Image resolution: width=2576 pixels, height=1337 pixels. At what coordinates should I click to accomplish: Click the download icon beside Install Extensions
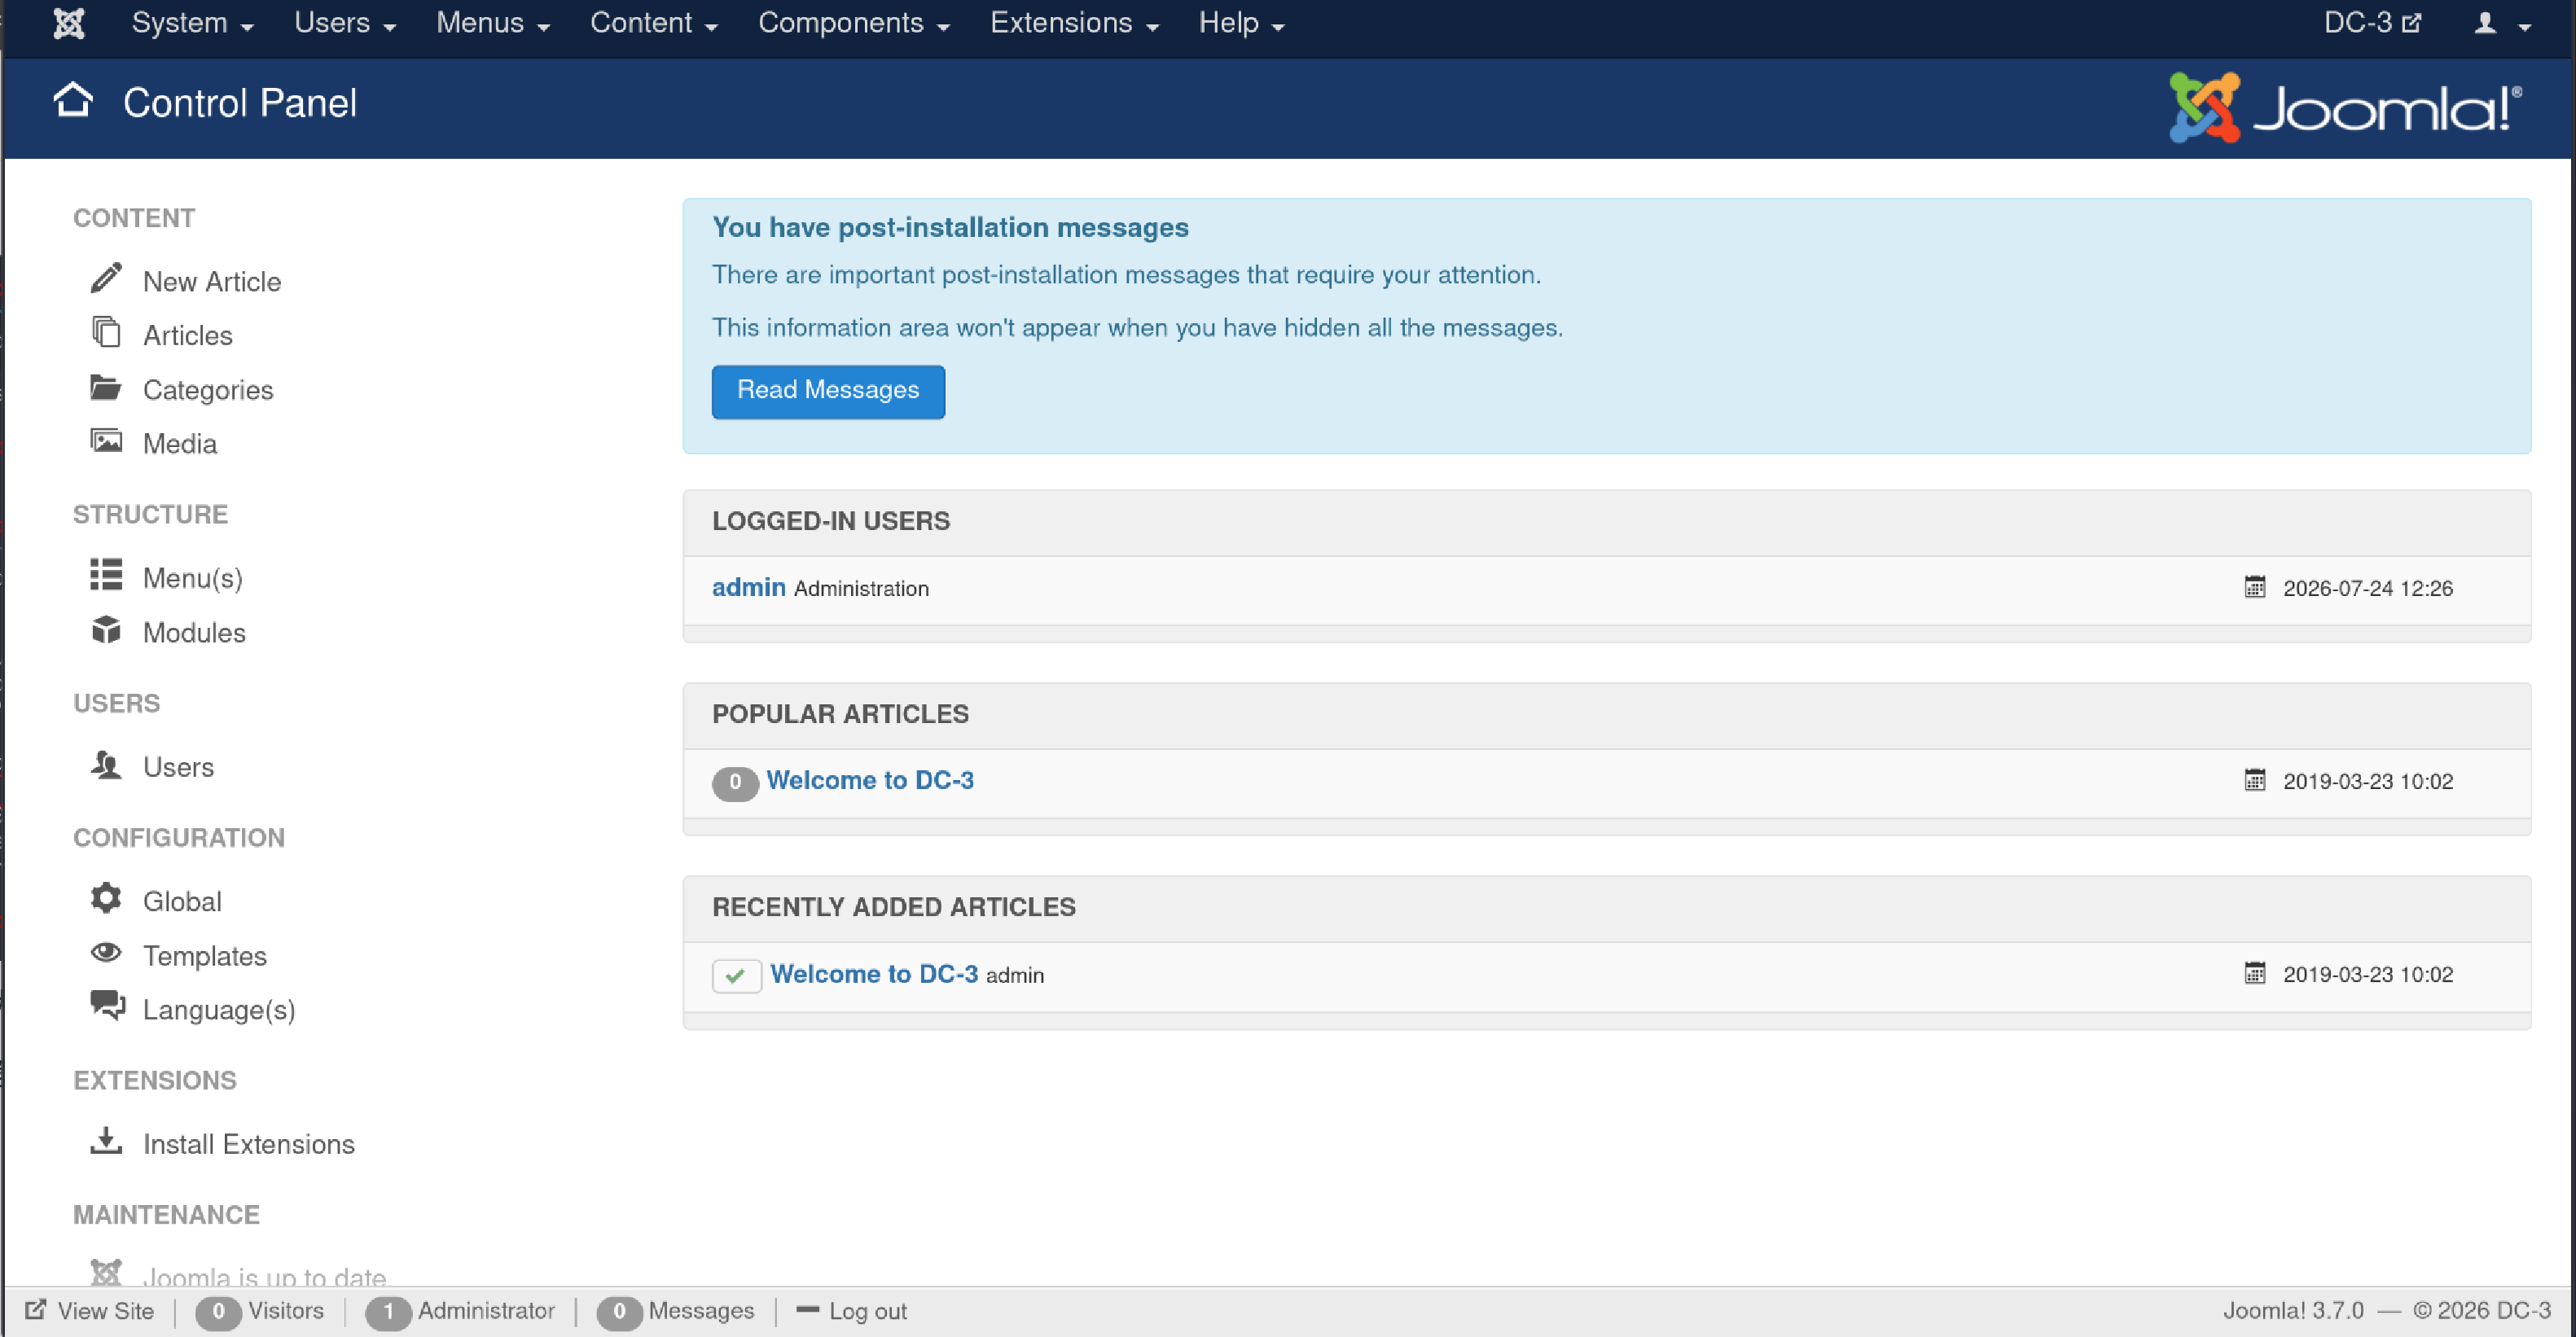(x=106, y=1141)
